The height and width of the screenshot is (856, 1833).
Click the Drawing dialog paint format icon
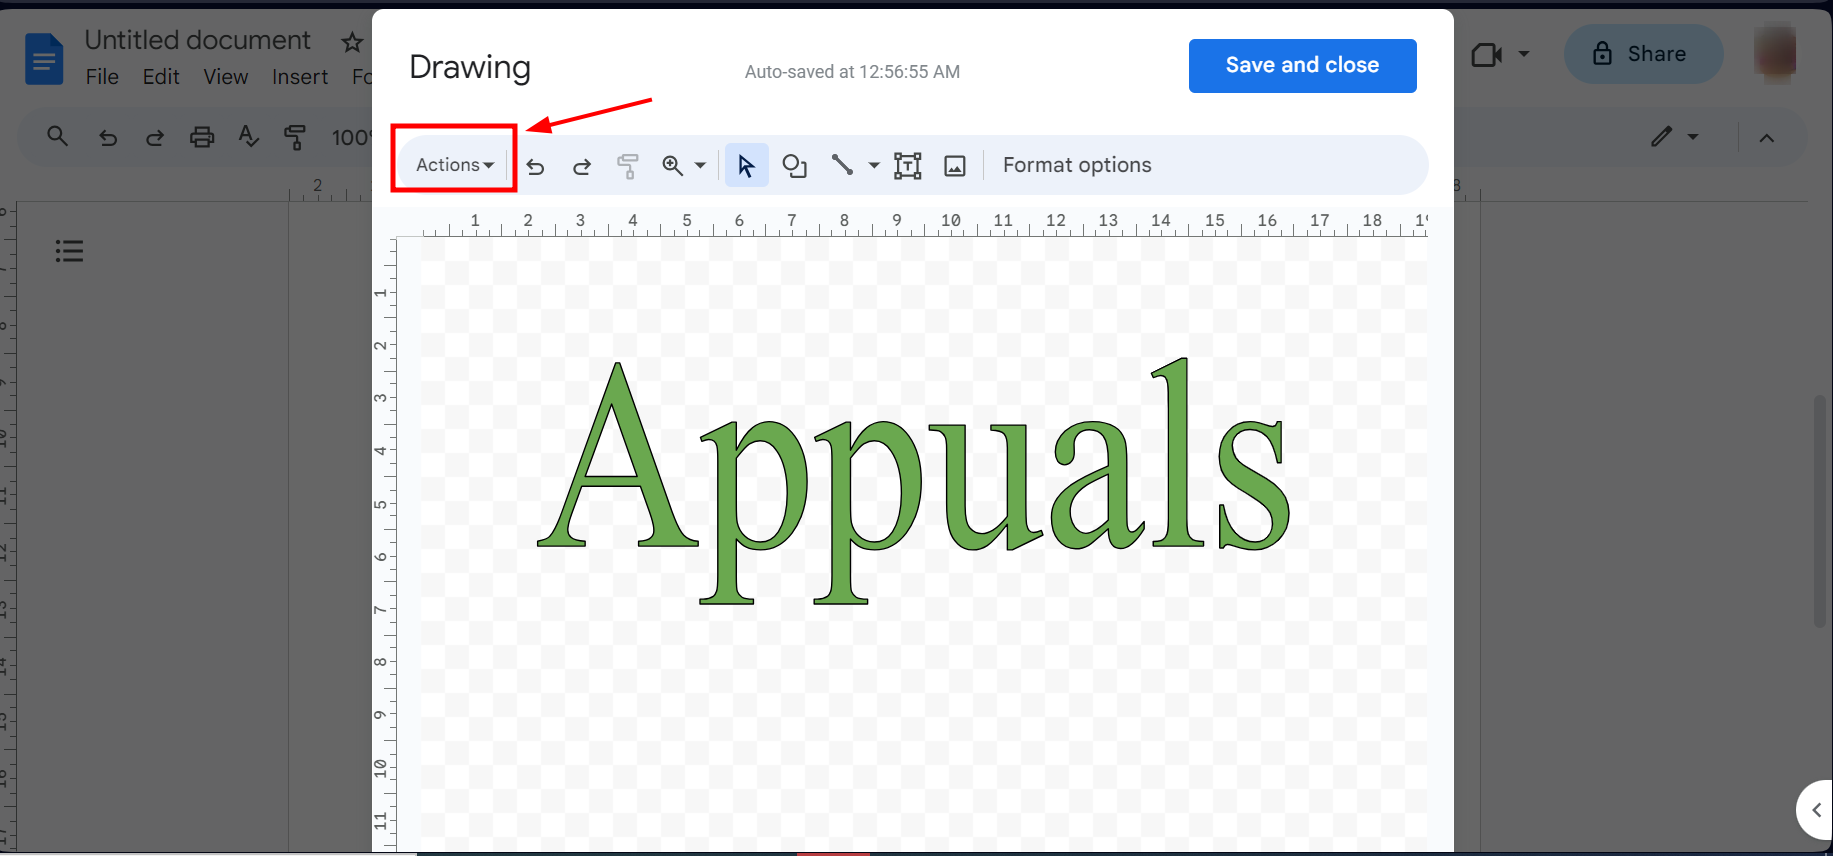pos(628,166)
